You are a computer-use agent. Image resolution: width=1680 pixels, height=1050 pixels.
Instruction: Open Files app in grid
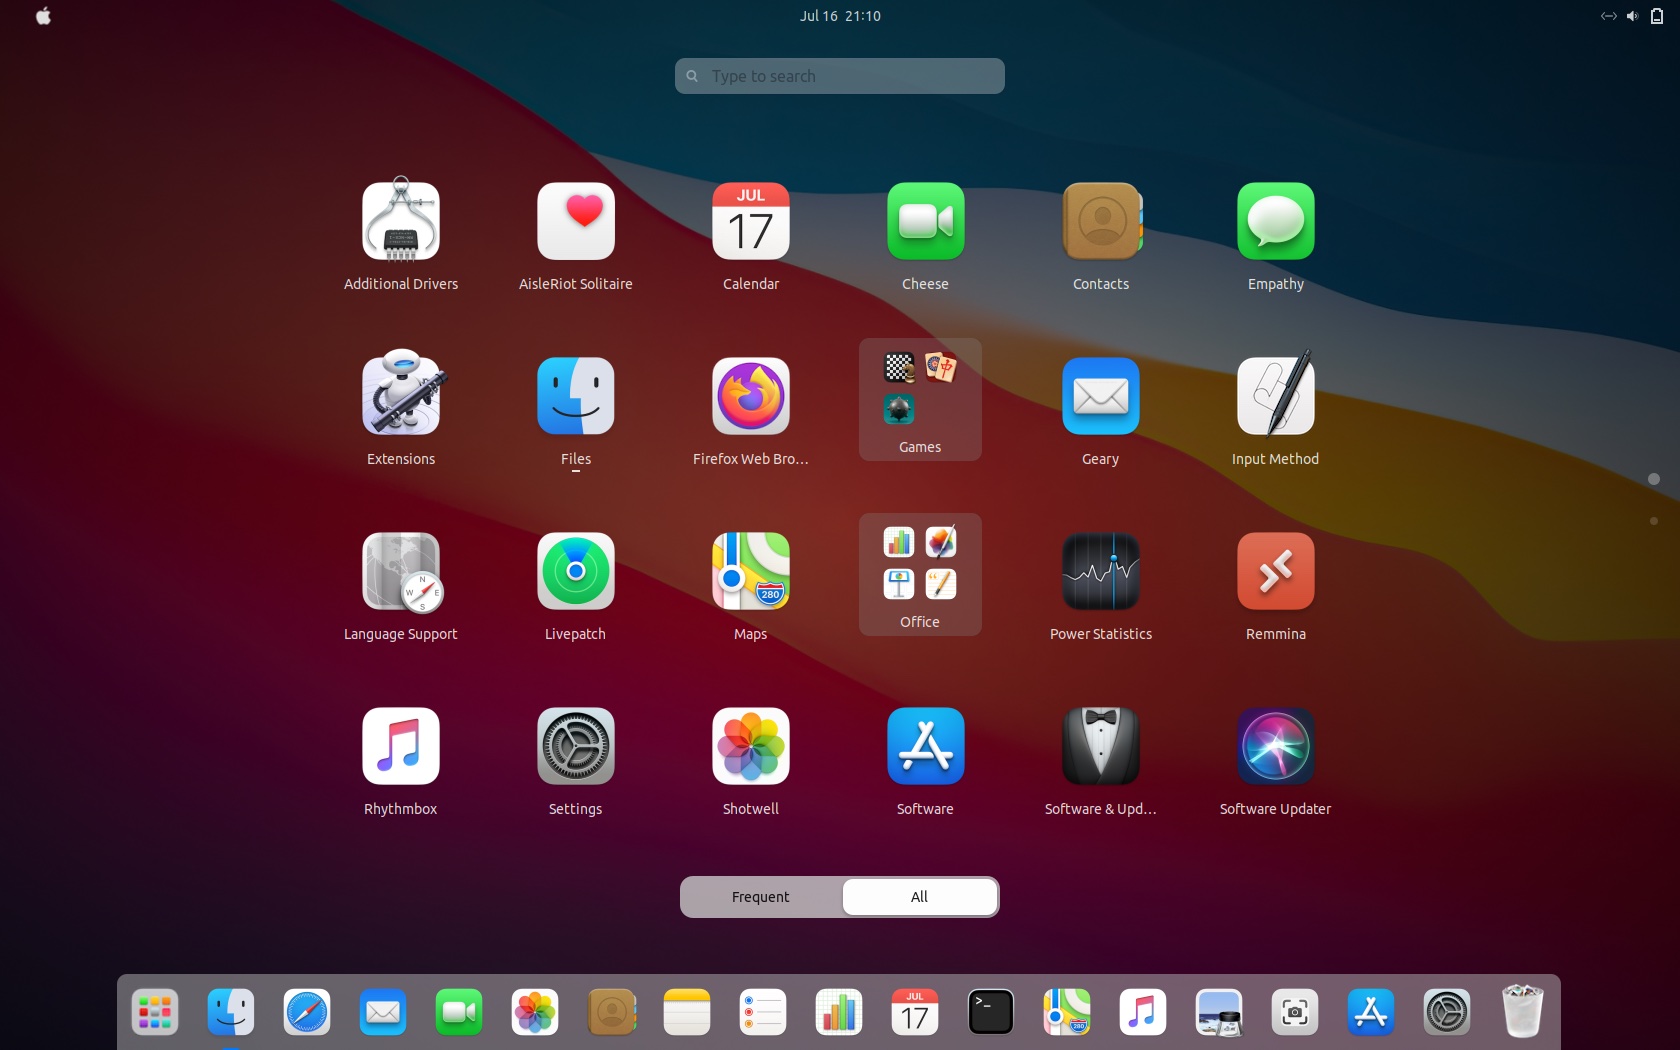576,396
